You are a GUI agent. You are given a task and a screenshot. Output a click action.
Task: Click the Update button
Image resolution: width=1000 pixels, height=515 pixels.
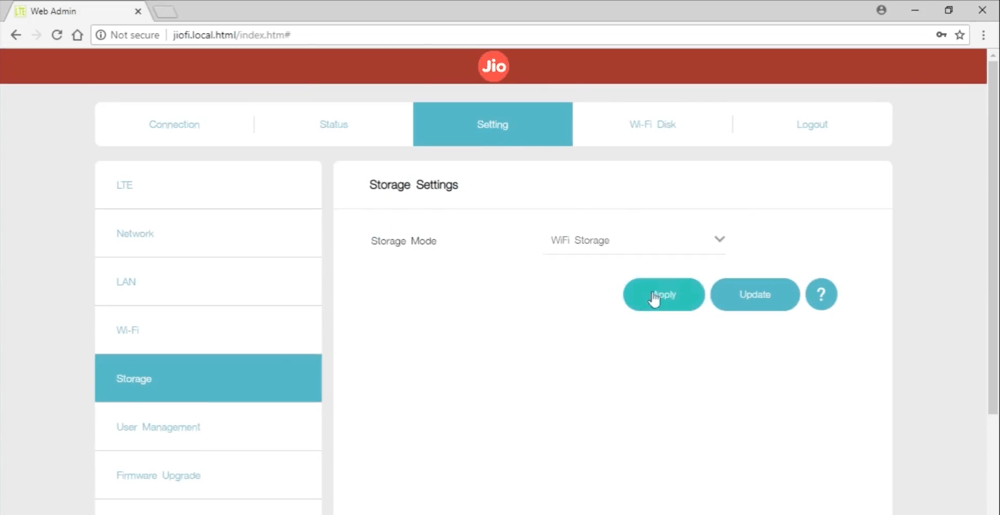point(755,294)
